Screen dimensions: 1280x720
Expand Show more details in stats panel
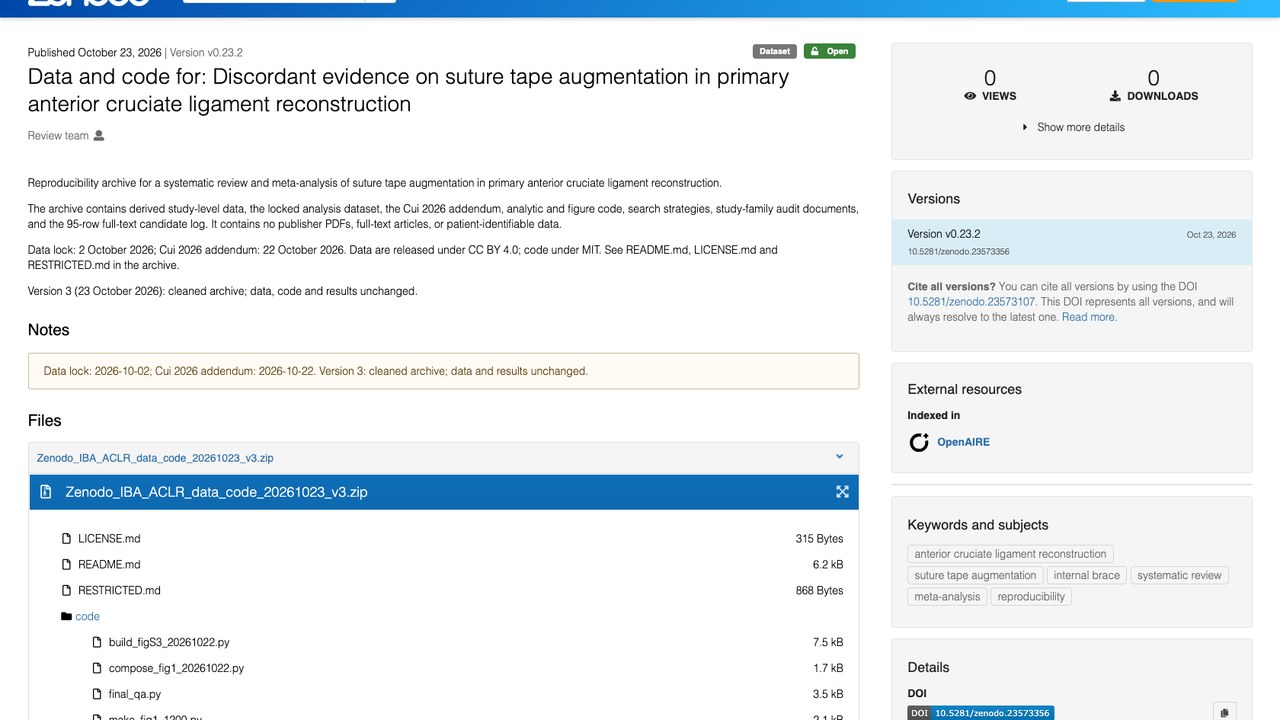[1072, 128]
